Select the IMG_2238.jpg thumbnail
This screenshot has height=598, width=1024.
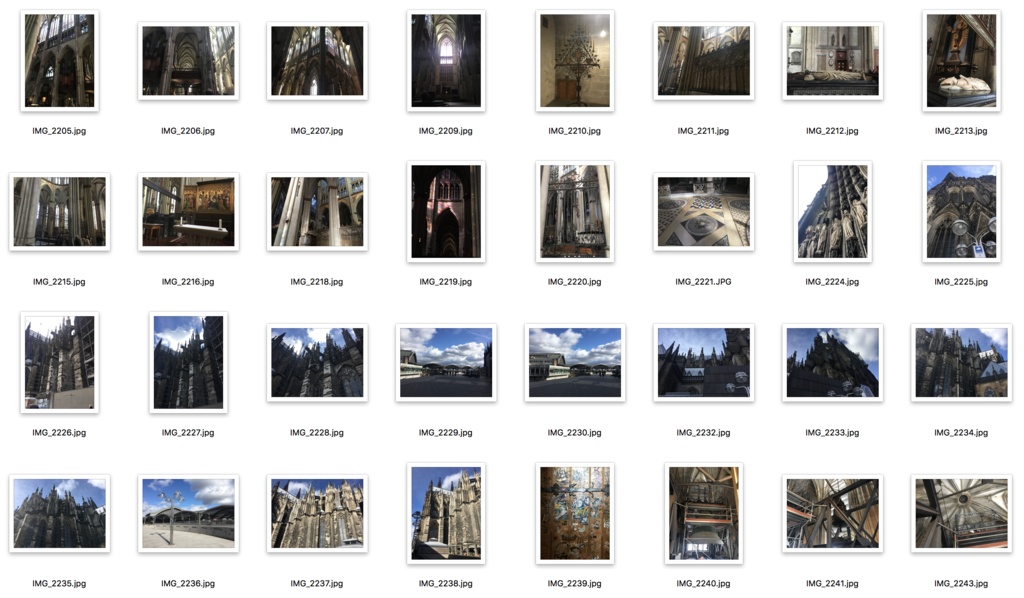click(x=446, y=513)
